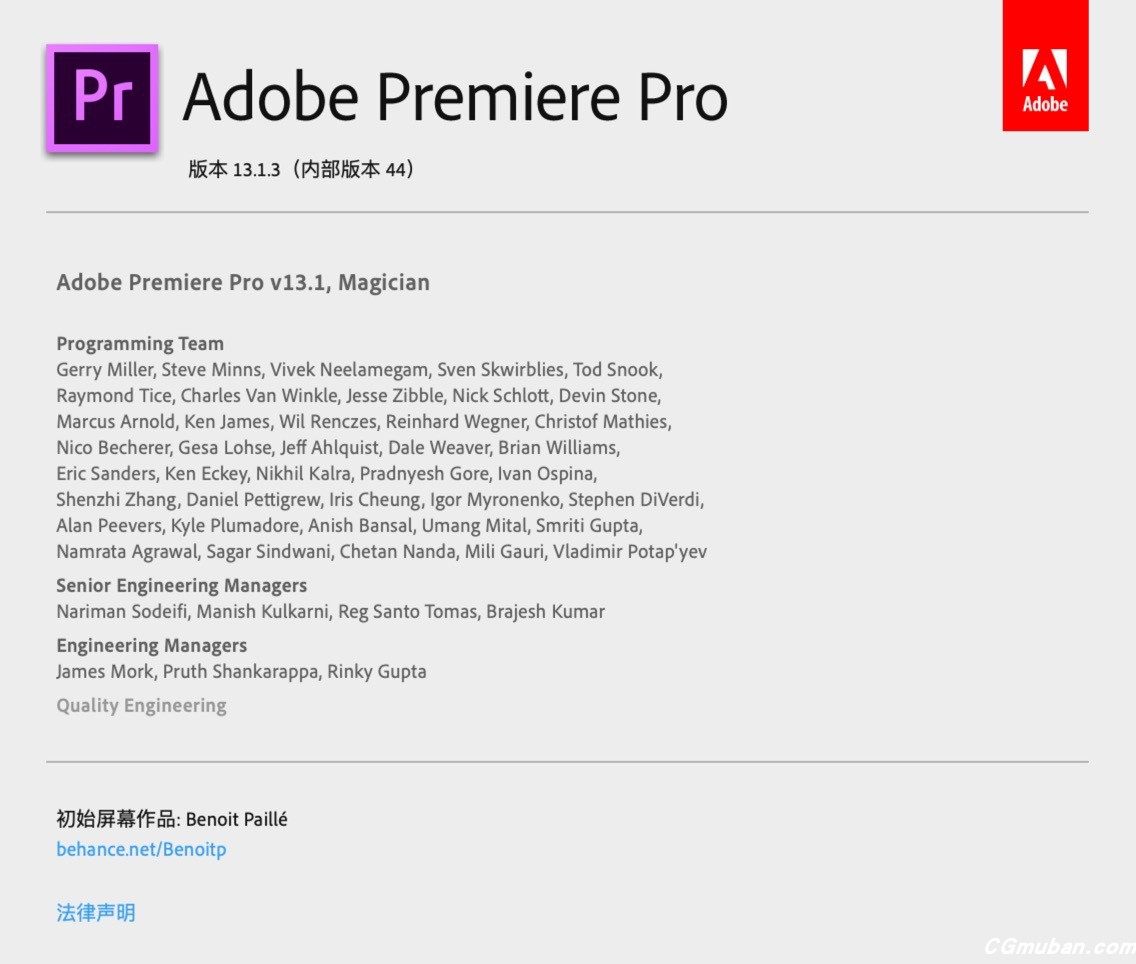Click the 初始屏幕作品 Benoit Paillé credit
Screen dimensions: 1136x964
pos(172,820)
